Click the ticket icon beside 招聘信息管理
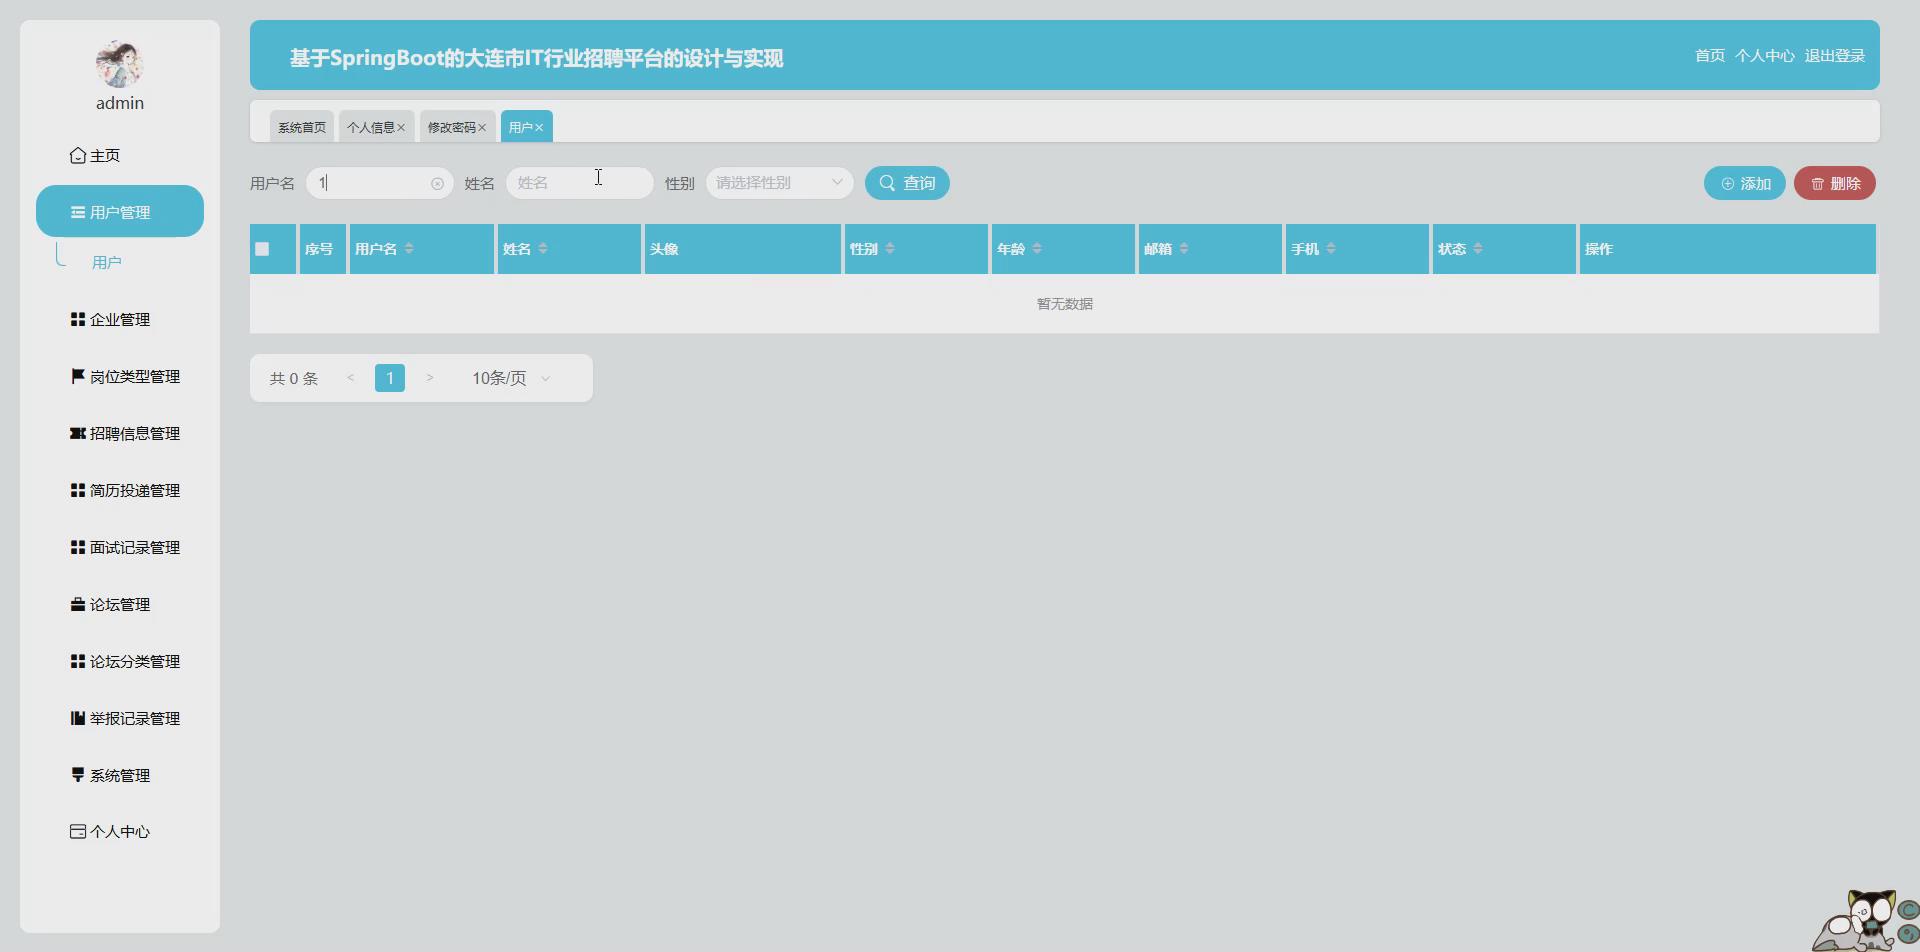 tap(78, 433)
